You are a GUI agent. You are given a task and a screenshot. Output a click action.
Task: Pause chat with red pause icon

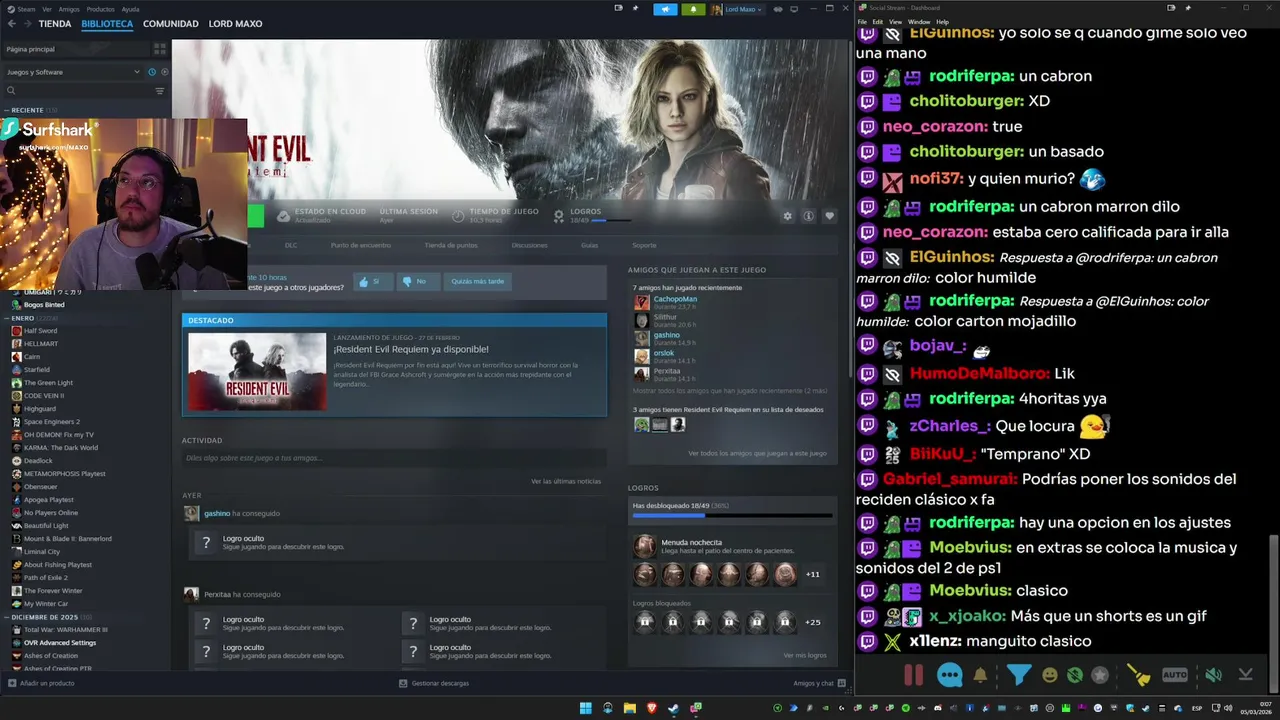(913, 675)
